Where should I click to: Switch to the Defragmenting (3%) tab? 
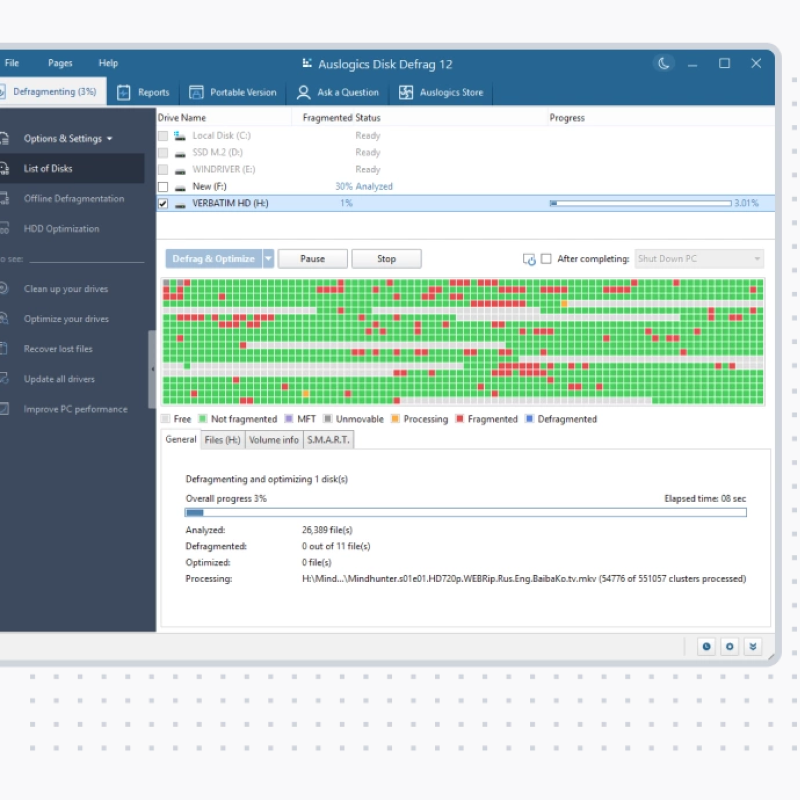(x=53, y=91)
